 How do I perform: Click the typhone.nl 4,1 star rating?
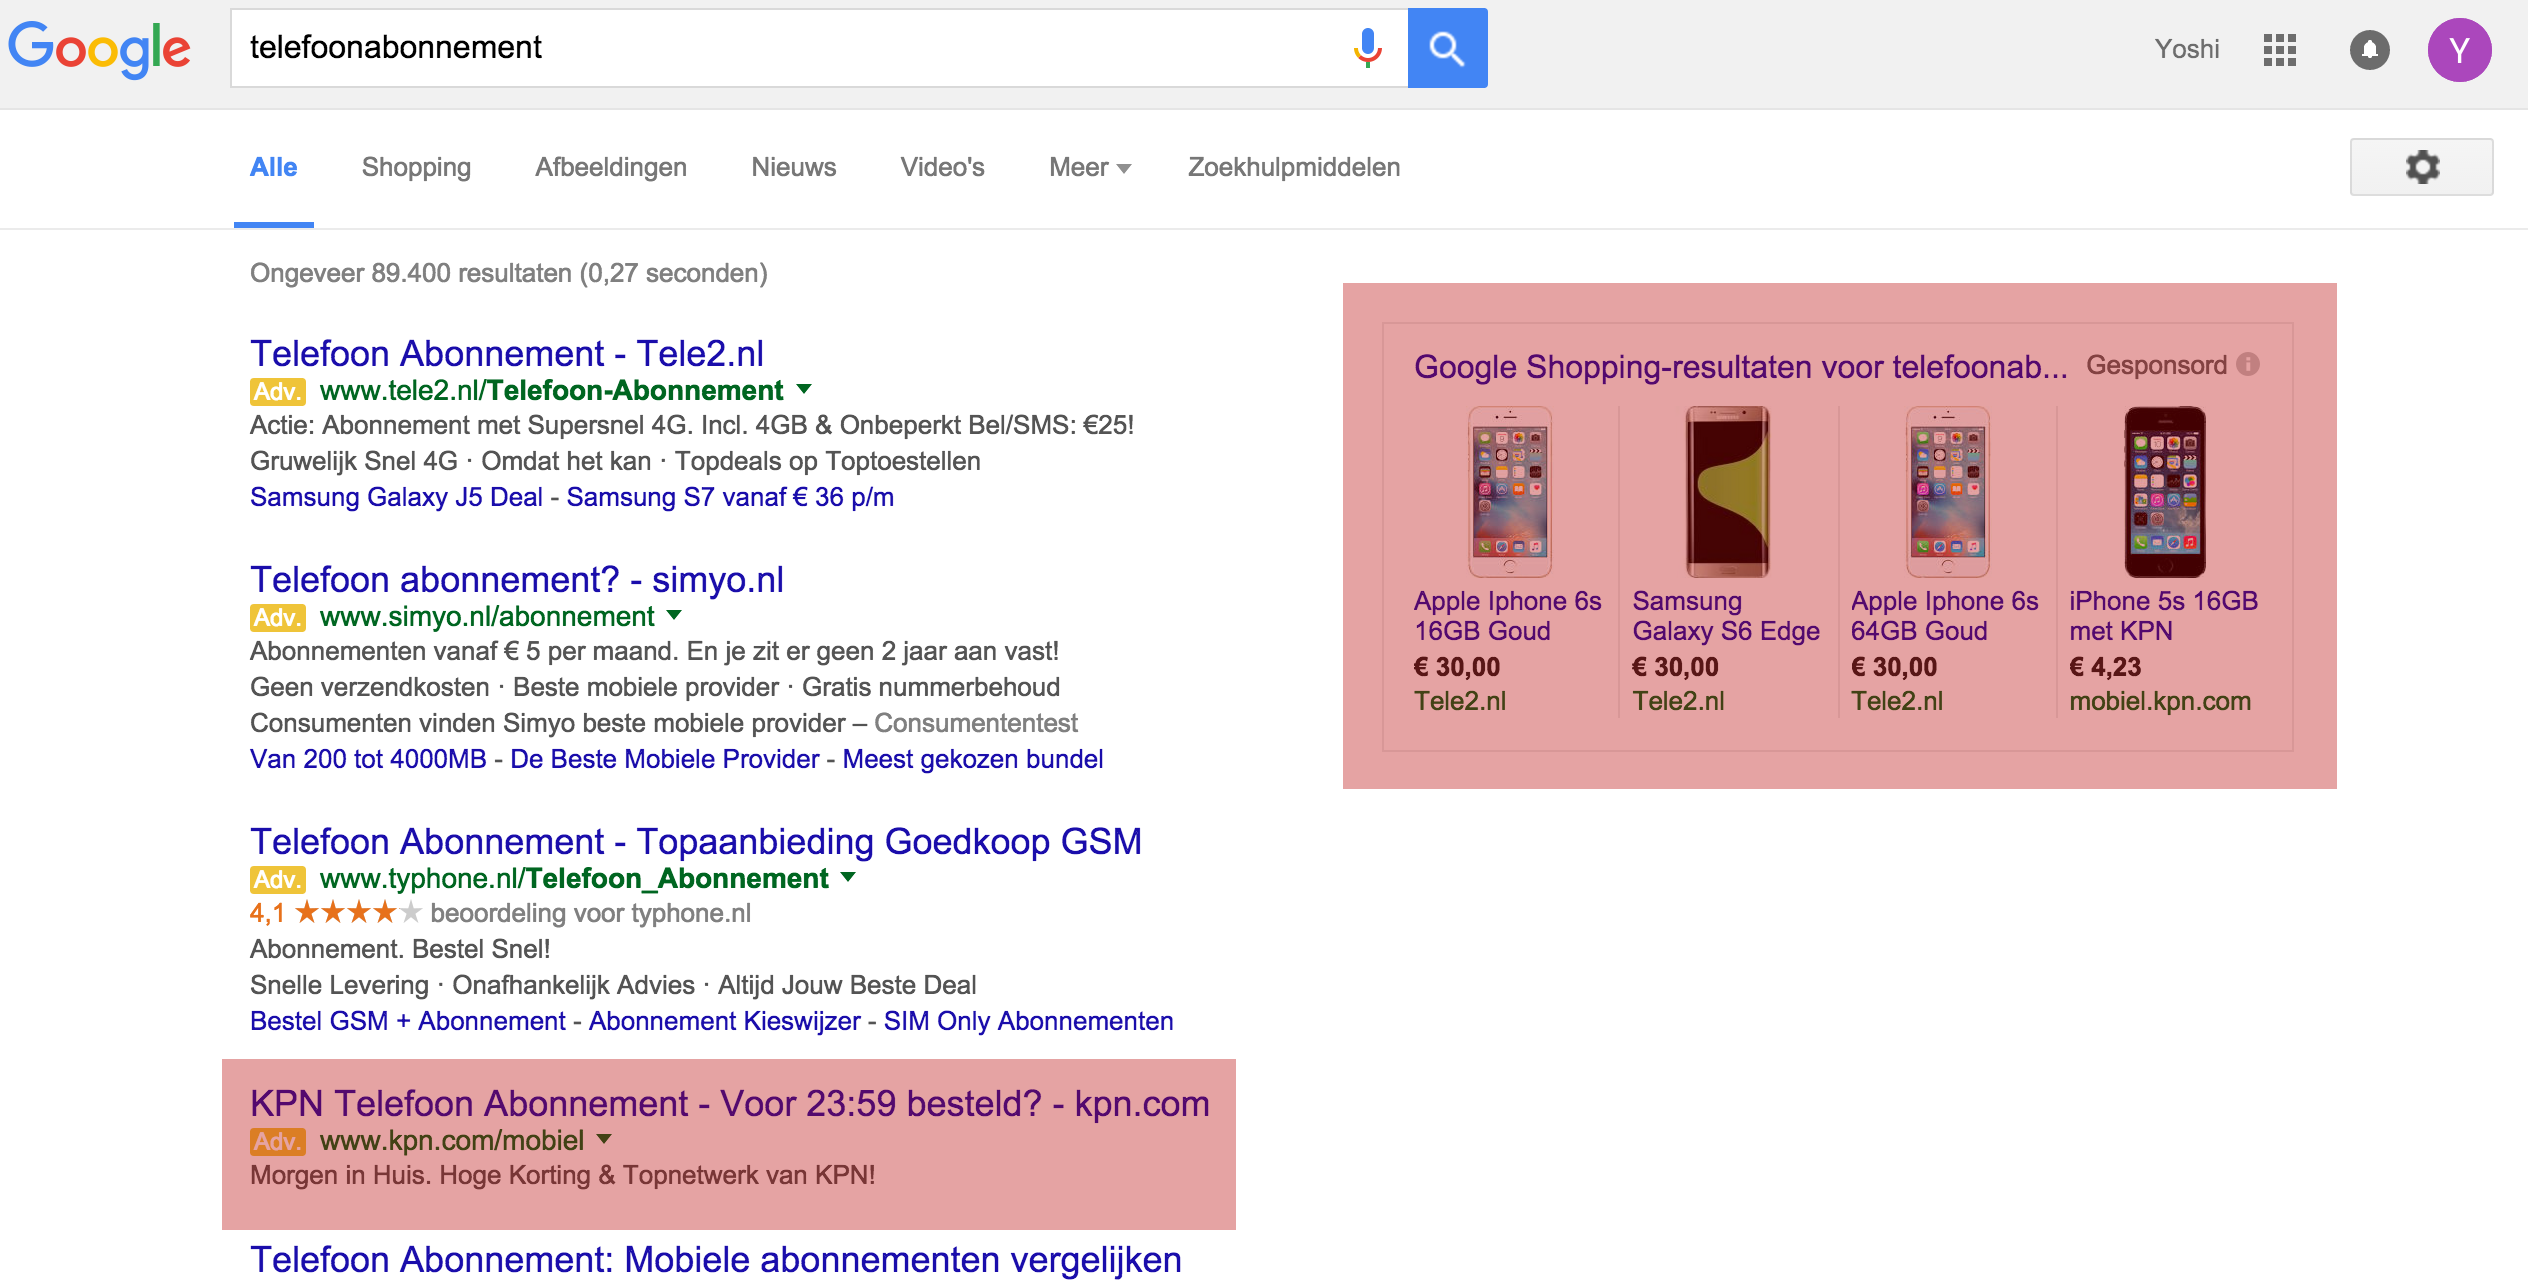coord(335,913)
